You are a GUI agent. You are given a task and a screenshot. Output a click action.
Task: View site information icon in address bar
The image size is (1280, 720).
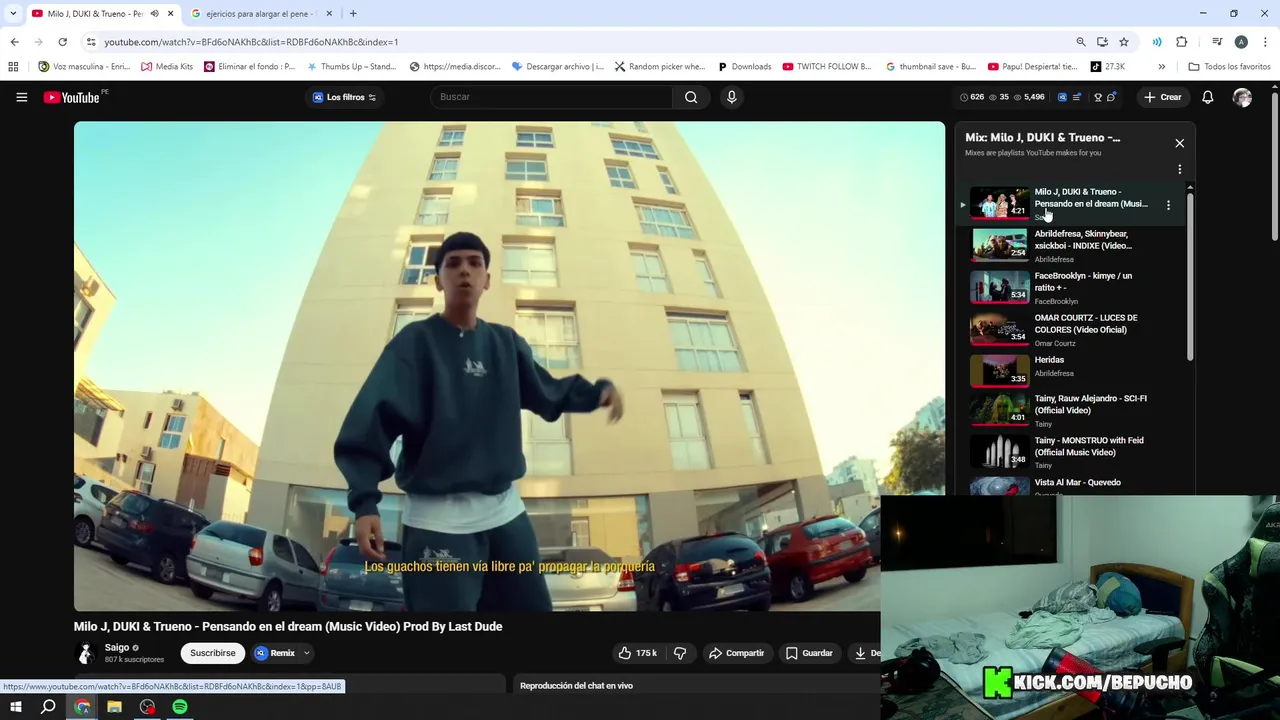point(91,42)
